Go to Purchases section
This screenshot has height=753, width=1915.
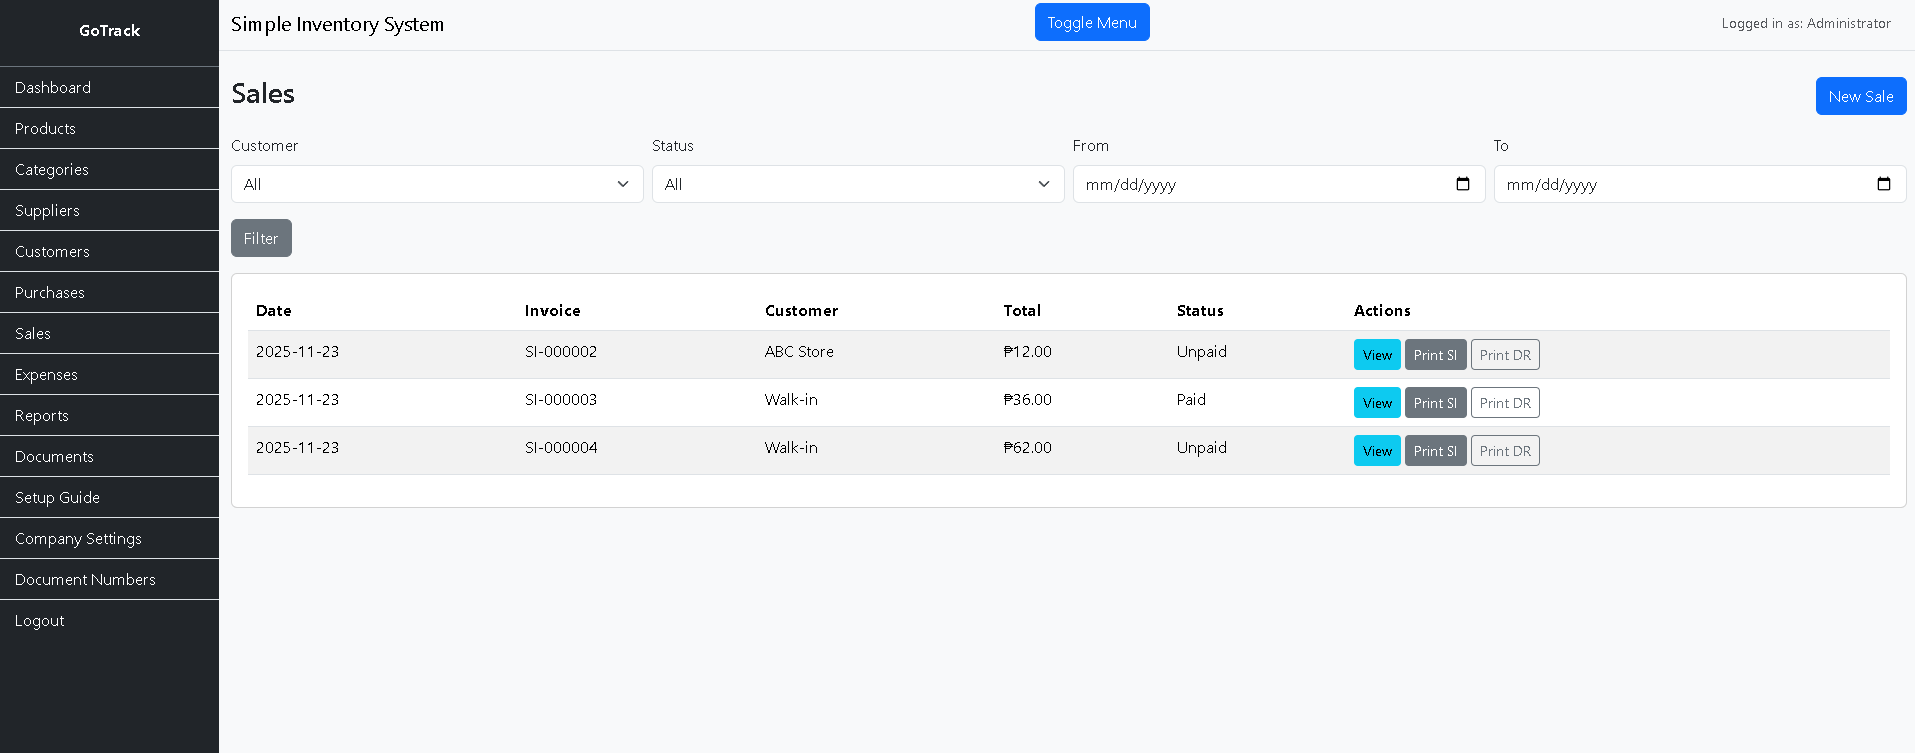(x=109, y=292)
